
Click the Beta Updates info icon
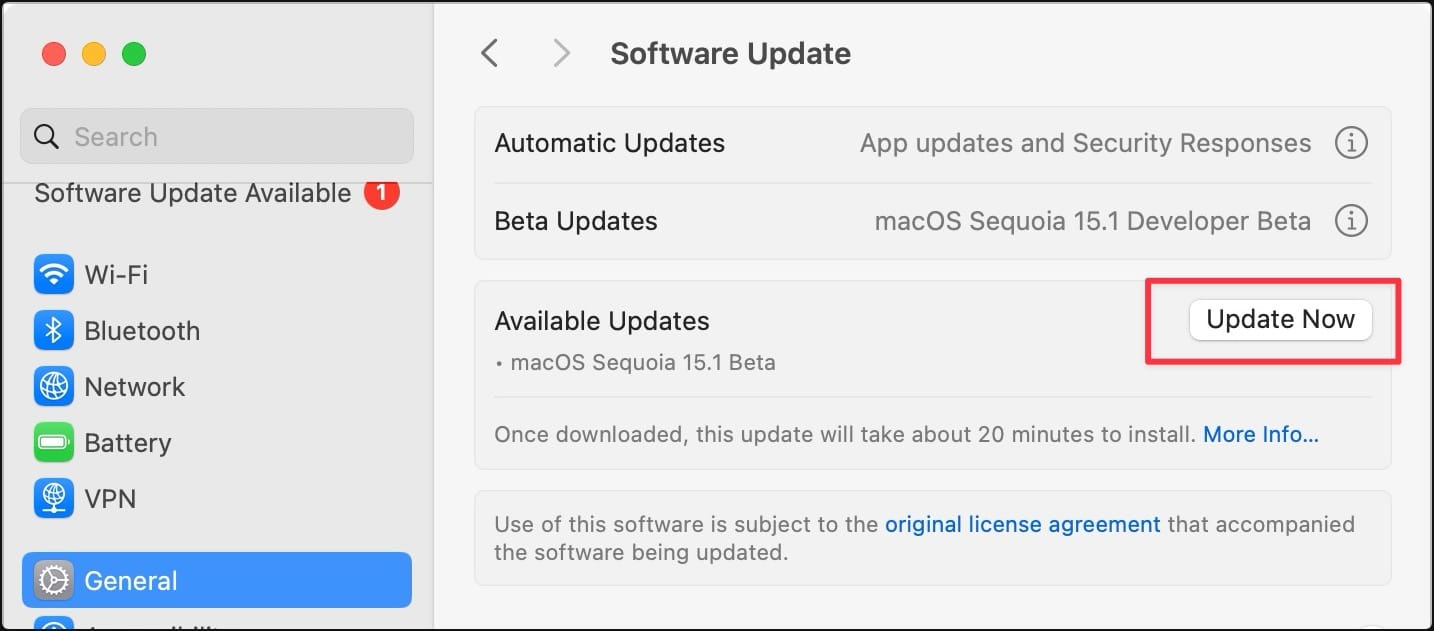(x=1351, y=220)
